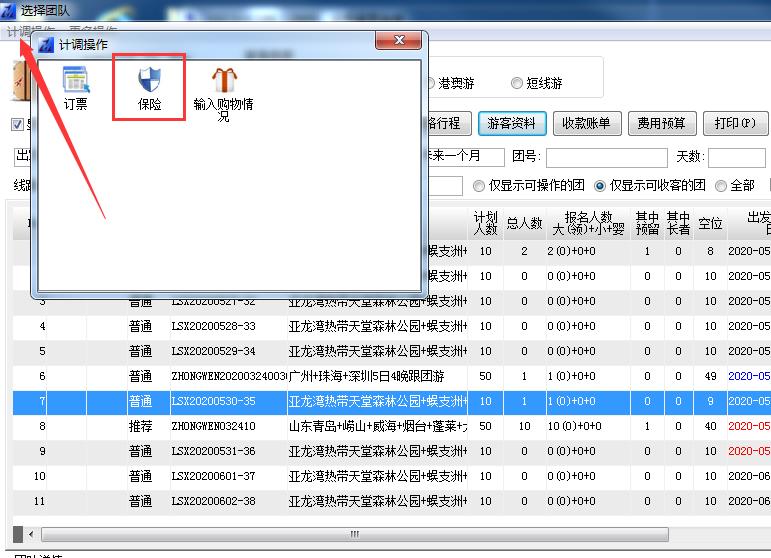
Task: Click the 收款账单 button
Action: coord(586,123)
